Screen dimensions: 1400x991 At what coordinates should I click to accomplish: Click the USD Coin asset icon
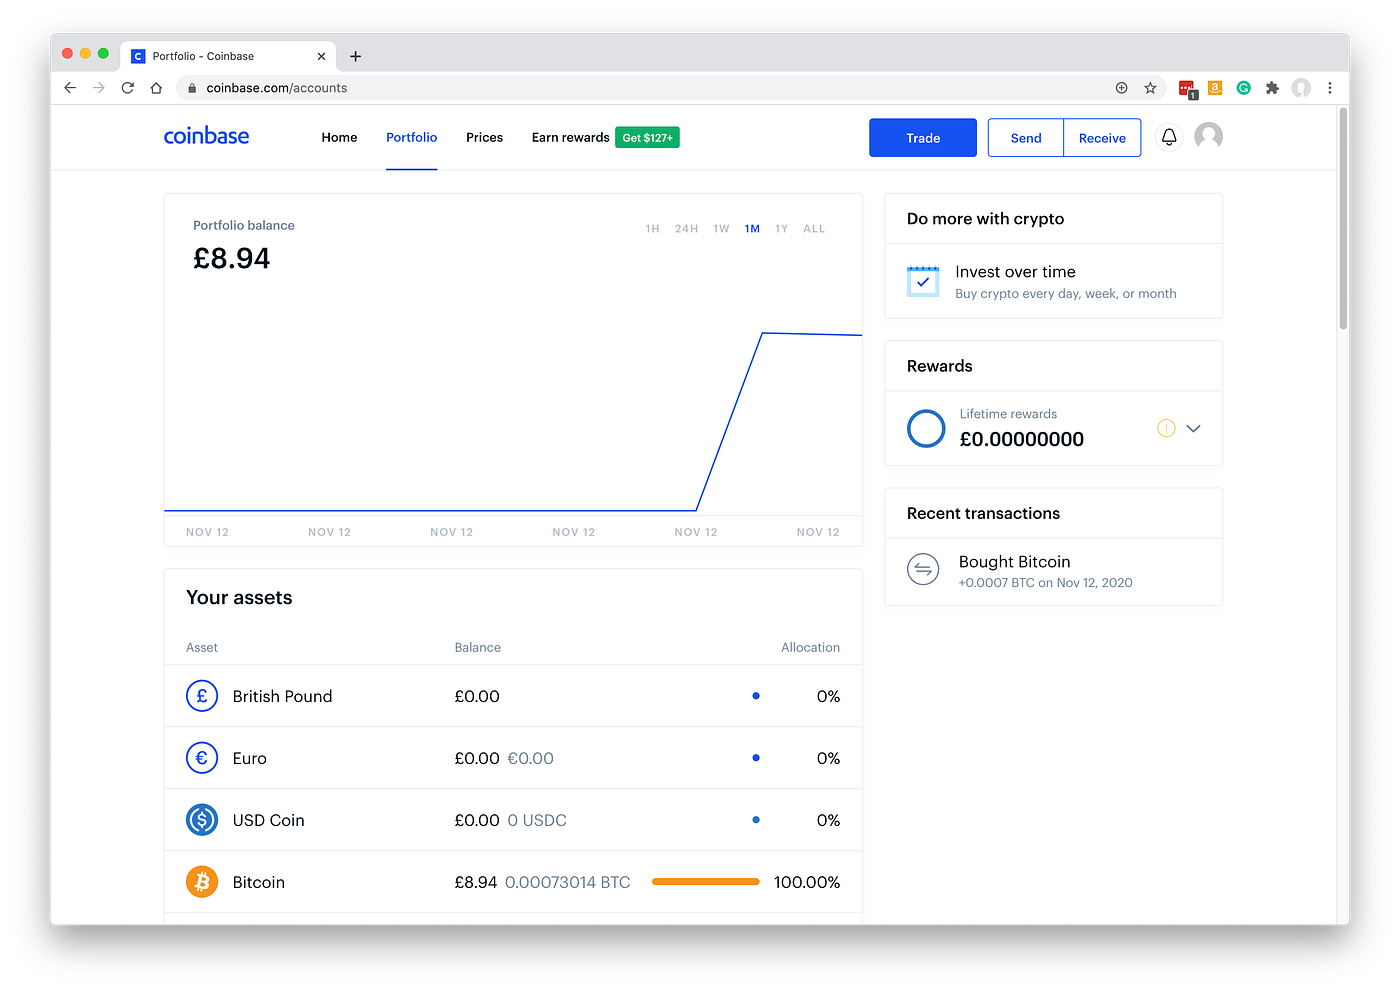[202, 820]
